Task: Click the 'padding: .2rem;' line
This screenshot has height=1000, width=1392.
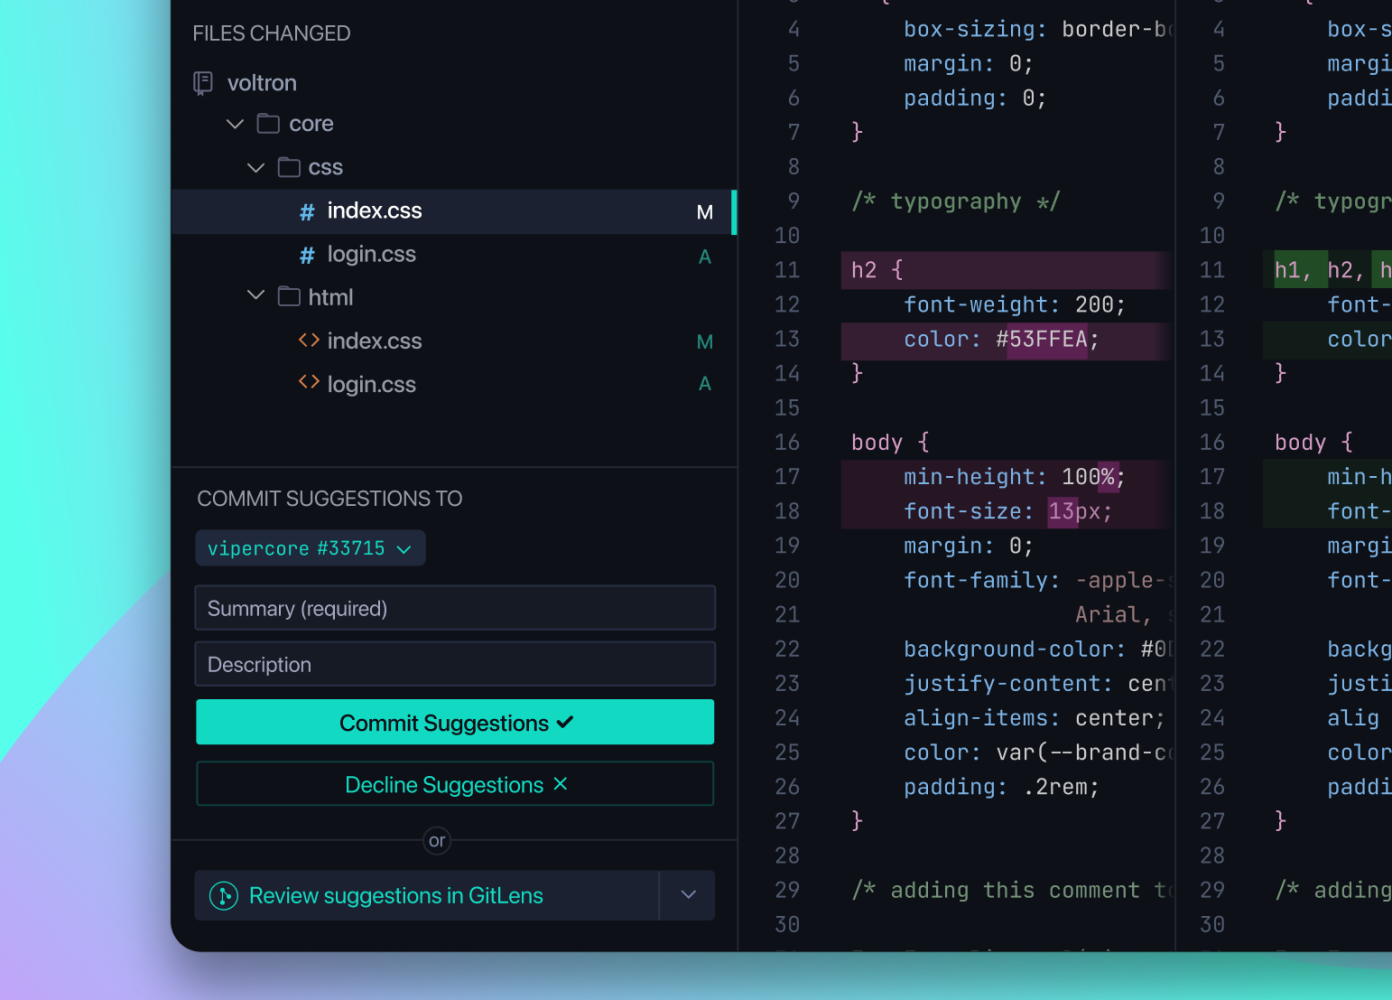Action: click(x=1001, y=787)
